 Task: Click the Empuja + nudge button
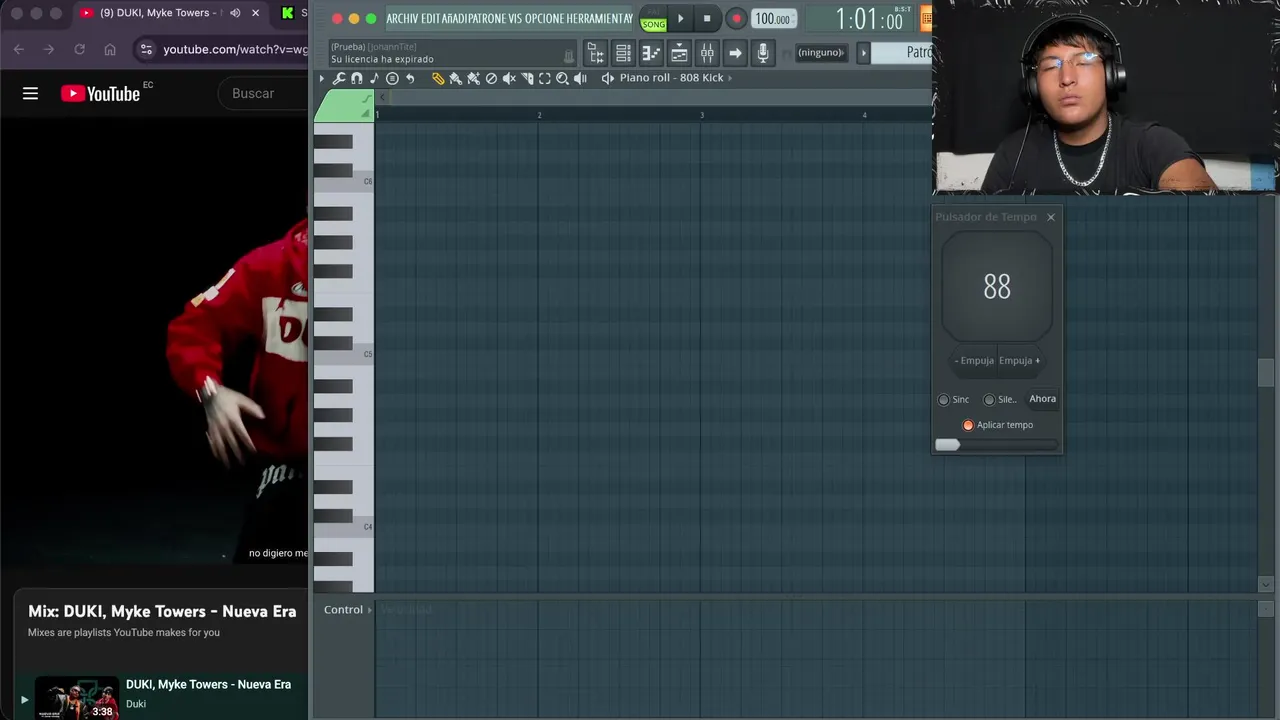[1020, 361]
